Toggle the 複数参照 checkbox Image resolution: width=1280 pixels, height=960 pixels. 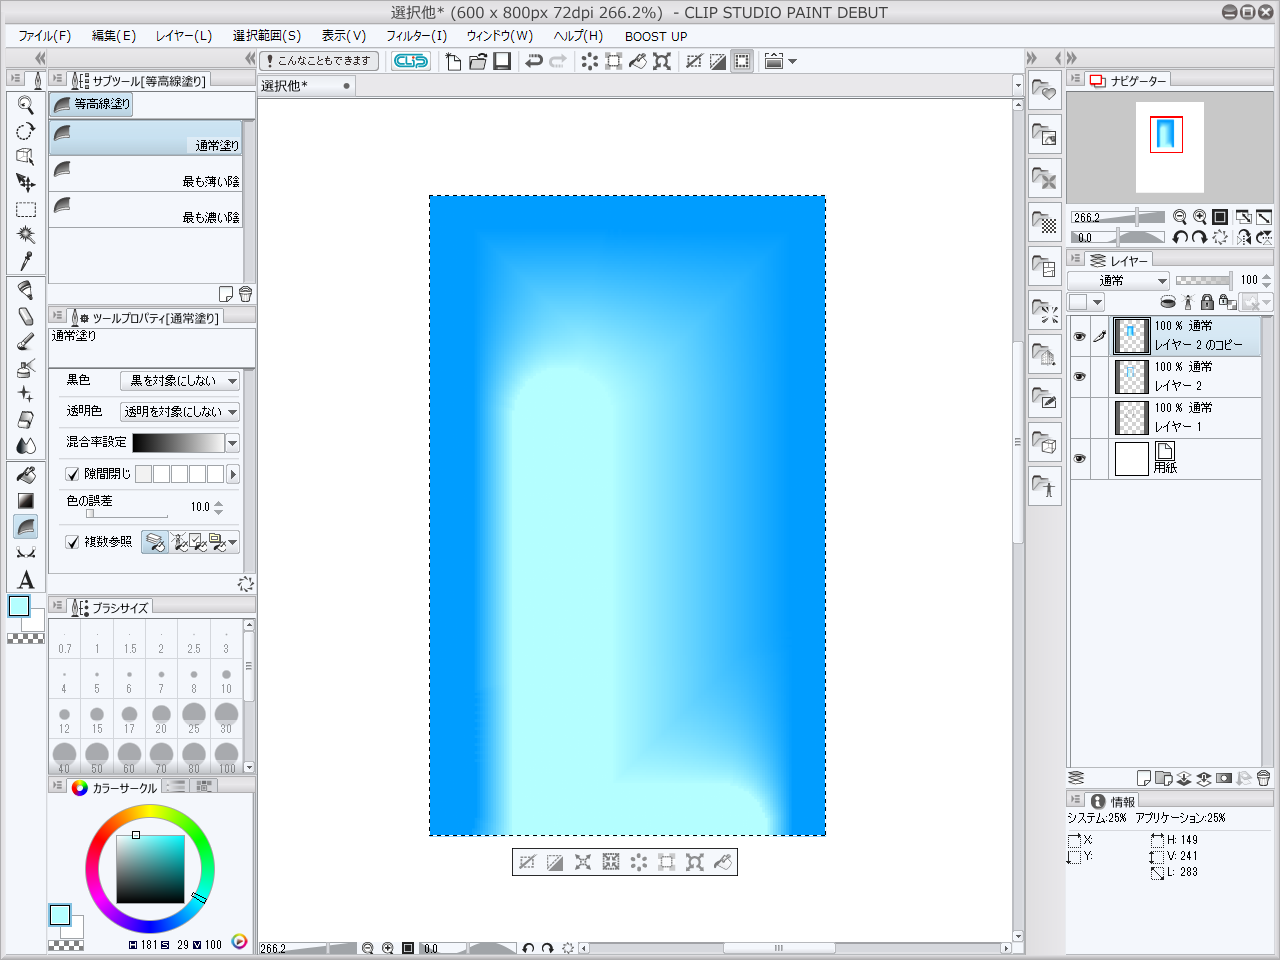[x=72, y=542]
